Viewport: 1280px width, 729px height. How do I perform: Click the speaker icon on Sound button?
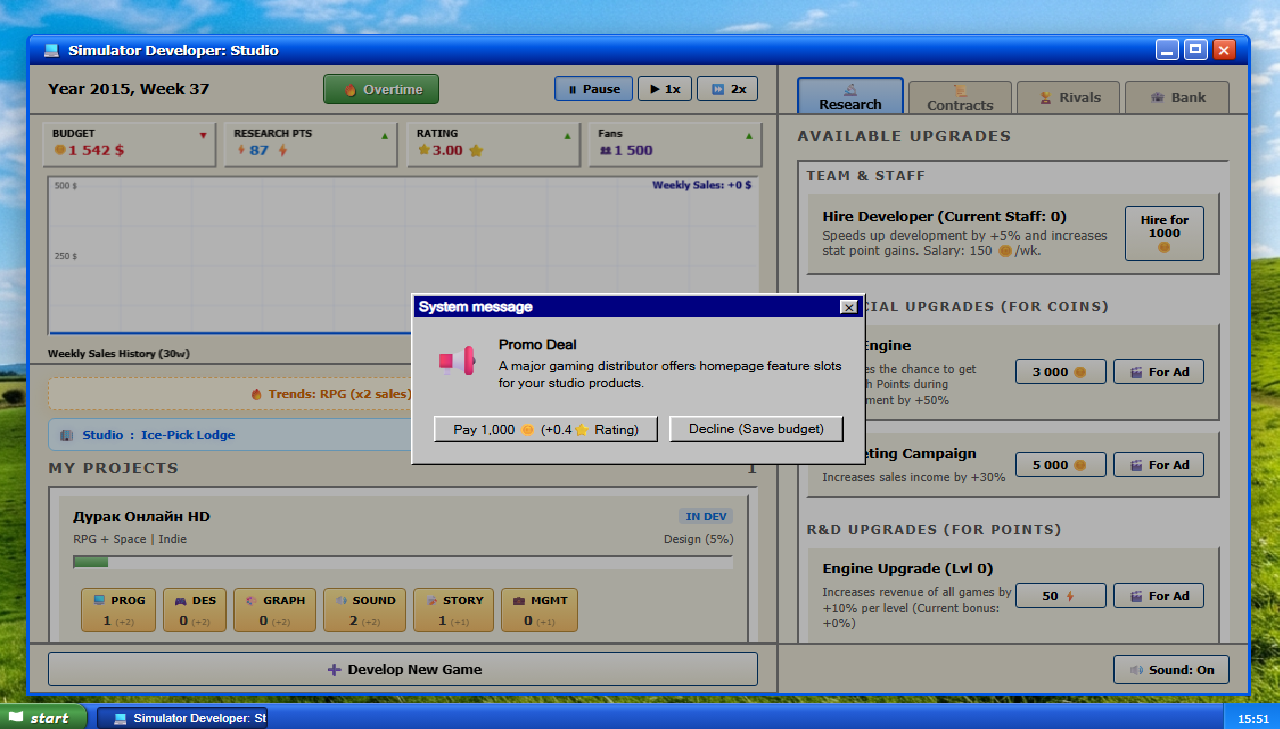[1137, 670]
